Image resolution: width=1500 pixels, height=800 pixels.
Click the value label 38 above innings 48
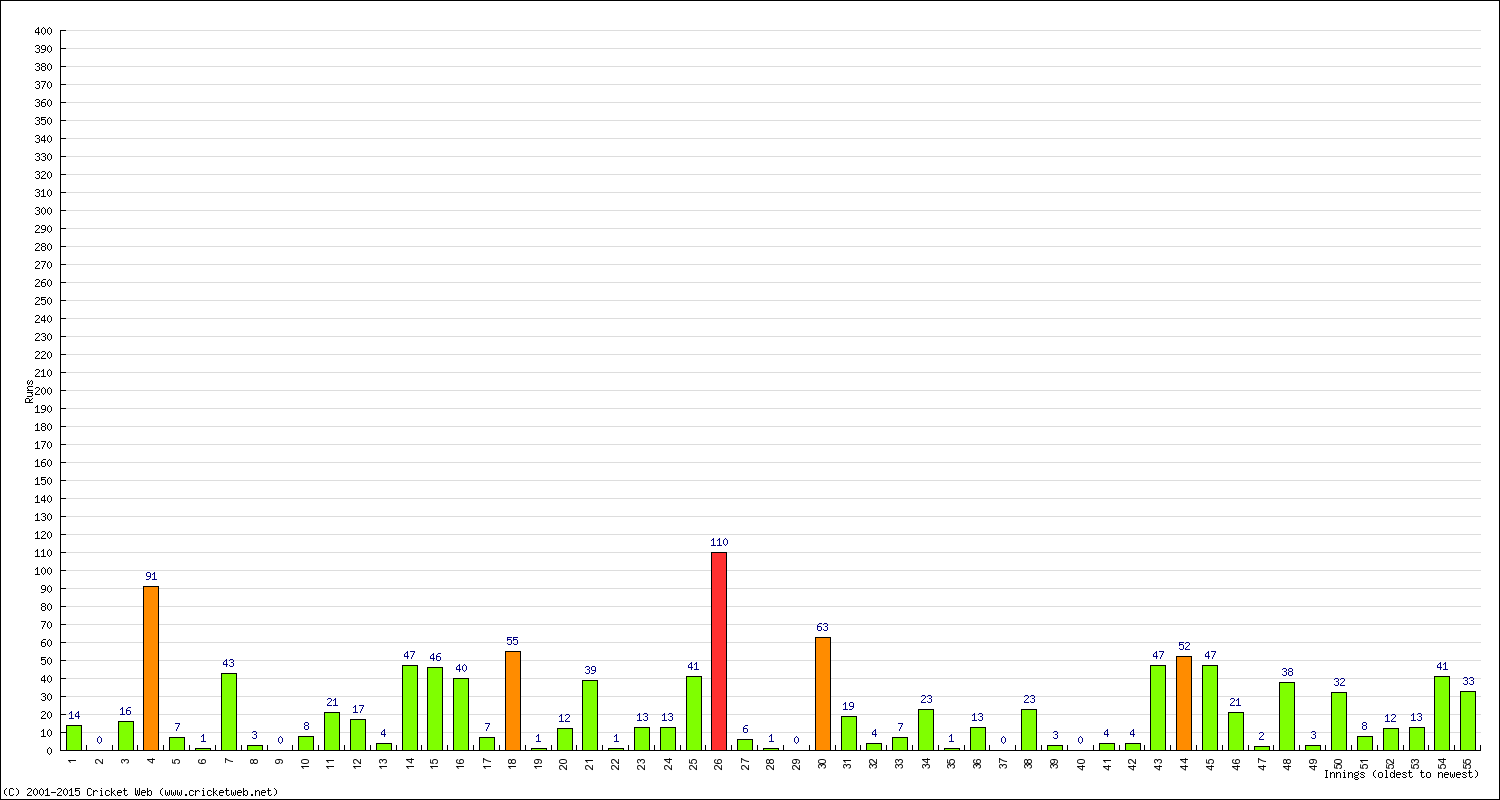[1287, 672]
